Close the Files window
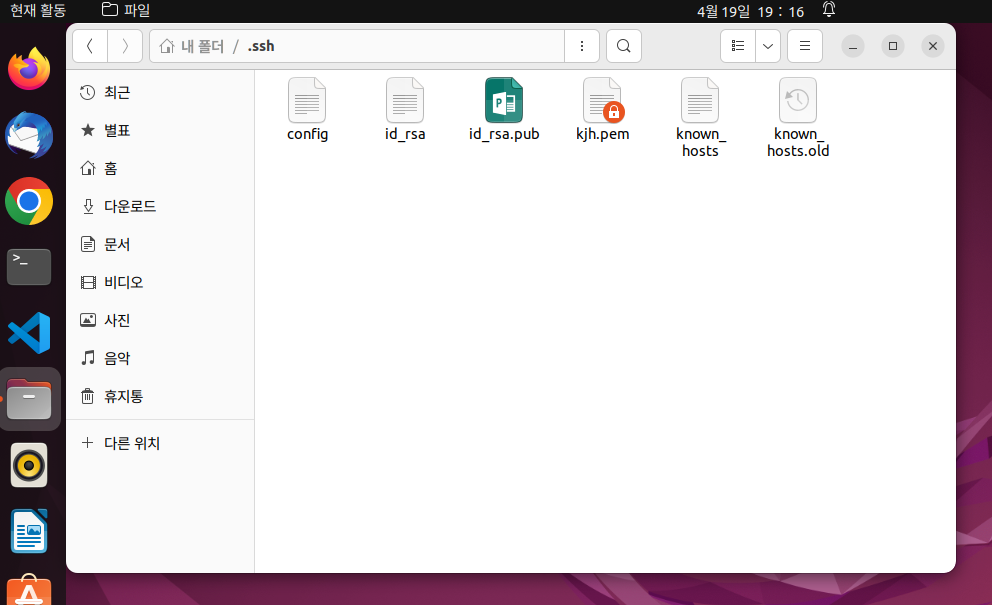992x605 pixels. click(x=933, y=46)
